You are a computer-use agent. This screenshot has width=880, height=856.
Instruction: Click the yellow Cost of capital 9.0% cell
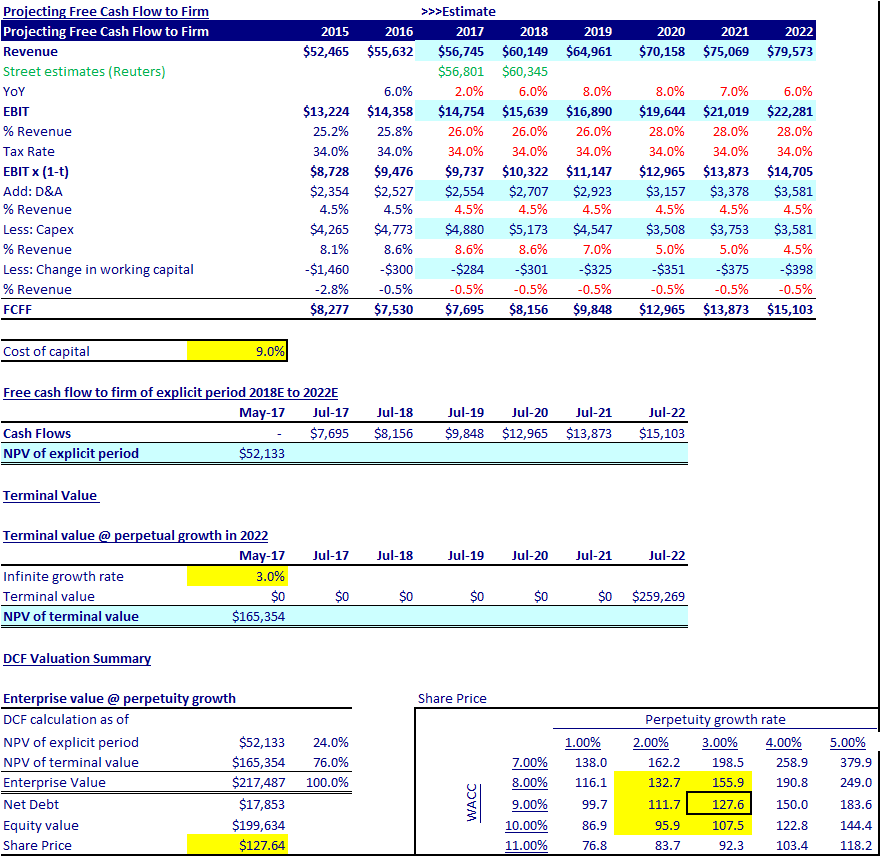click(237, 351)
